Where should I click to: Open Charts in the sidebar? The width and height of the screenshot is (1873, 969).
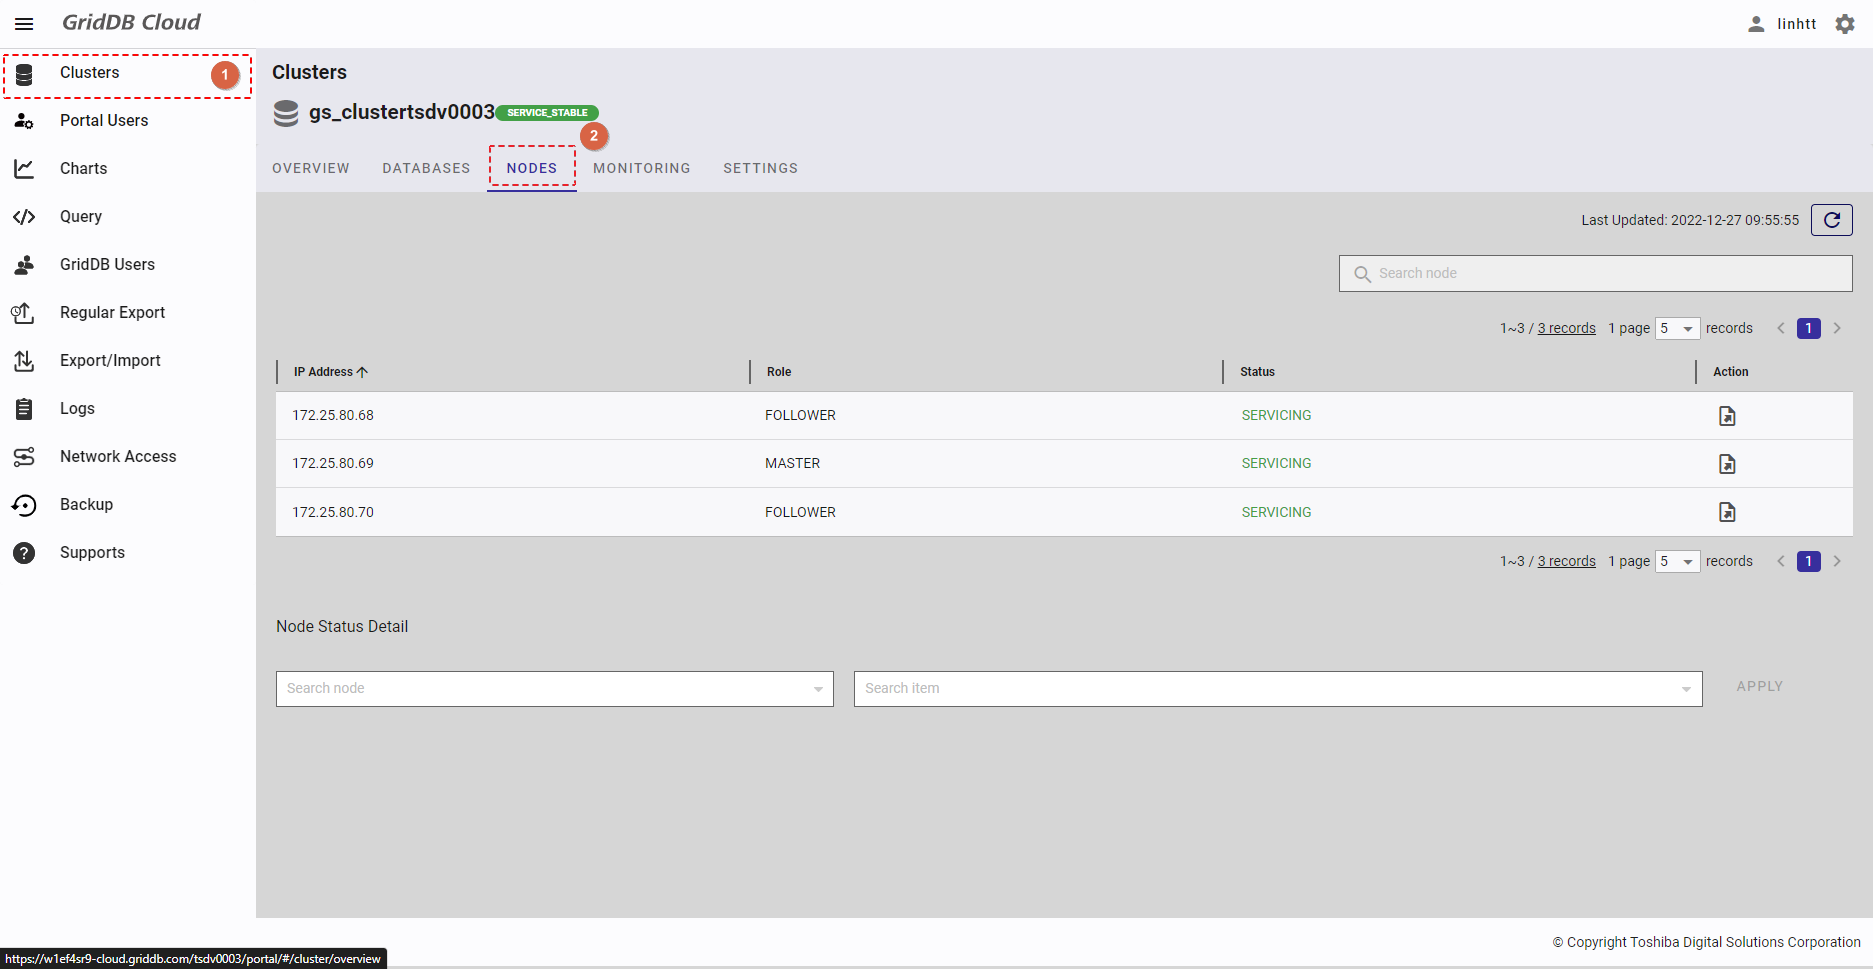coord(128,169)
